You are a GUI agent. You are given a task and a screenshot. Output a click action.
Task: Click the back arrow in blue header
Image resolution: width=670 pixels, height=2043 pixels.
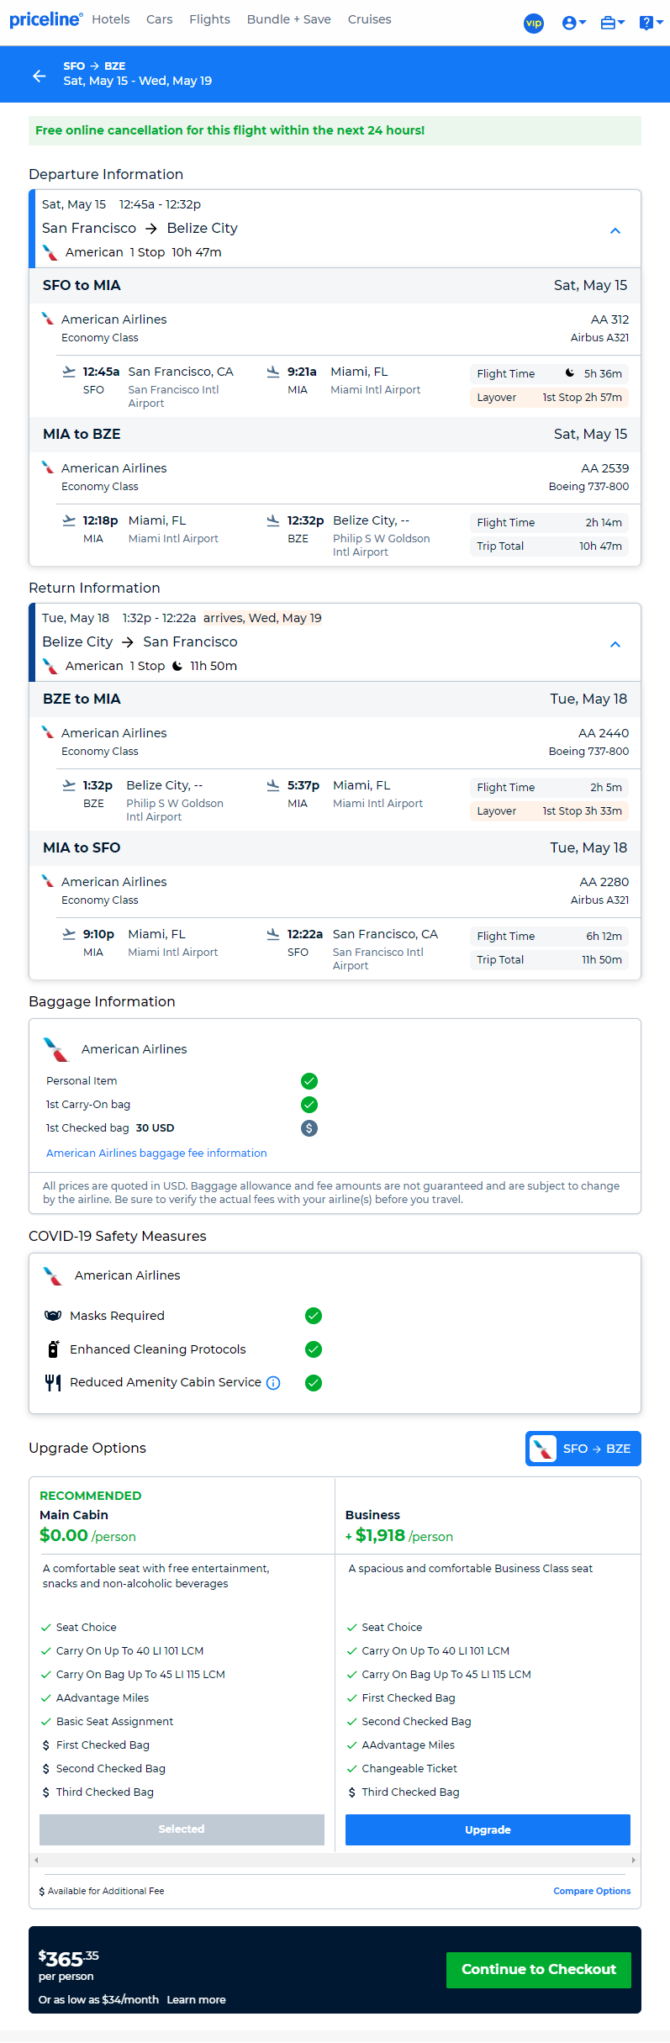[x=39, y=75]
